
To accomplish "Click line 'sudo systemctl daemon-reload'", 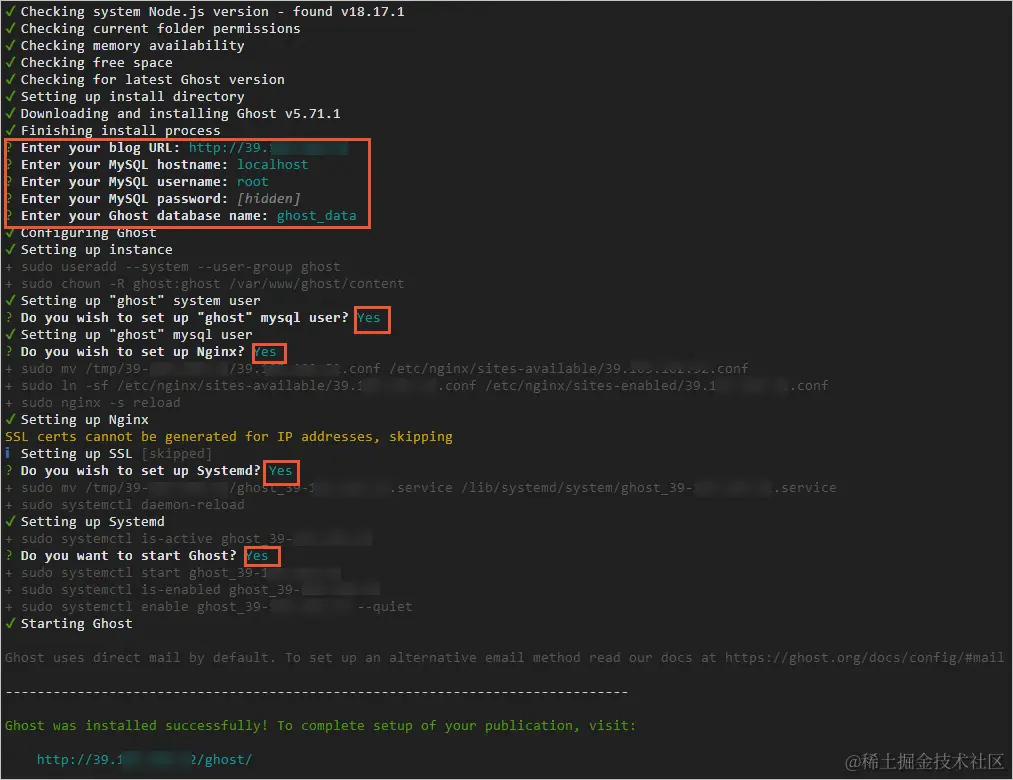I will pos(125,505).
